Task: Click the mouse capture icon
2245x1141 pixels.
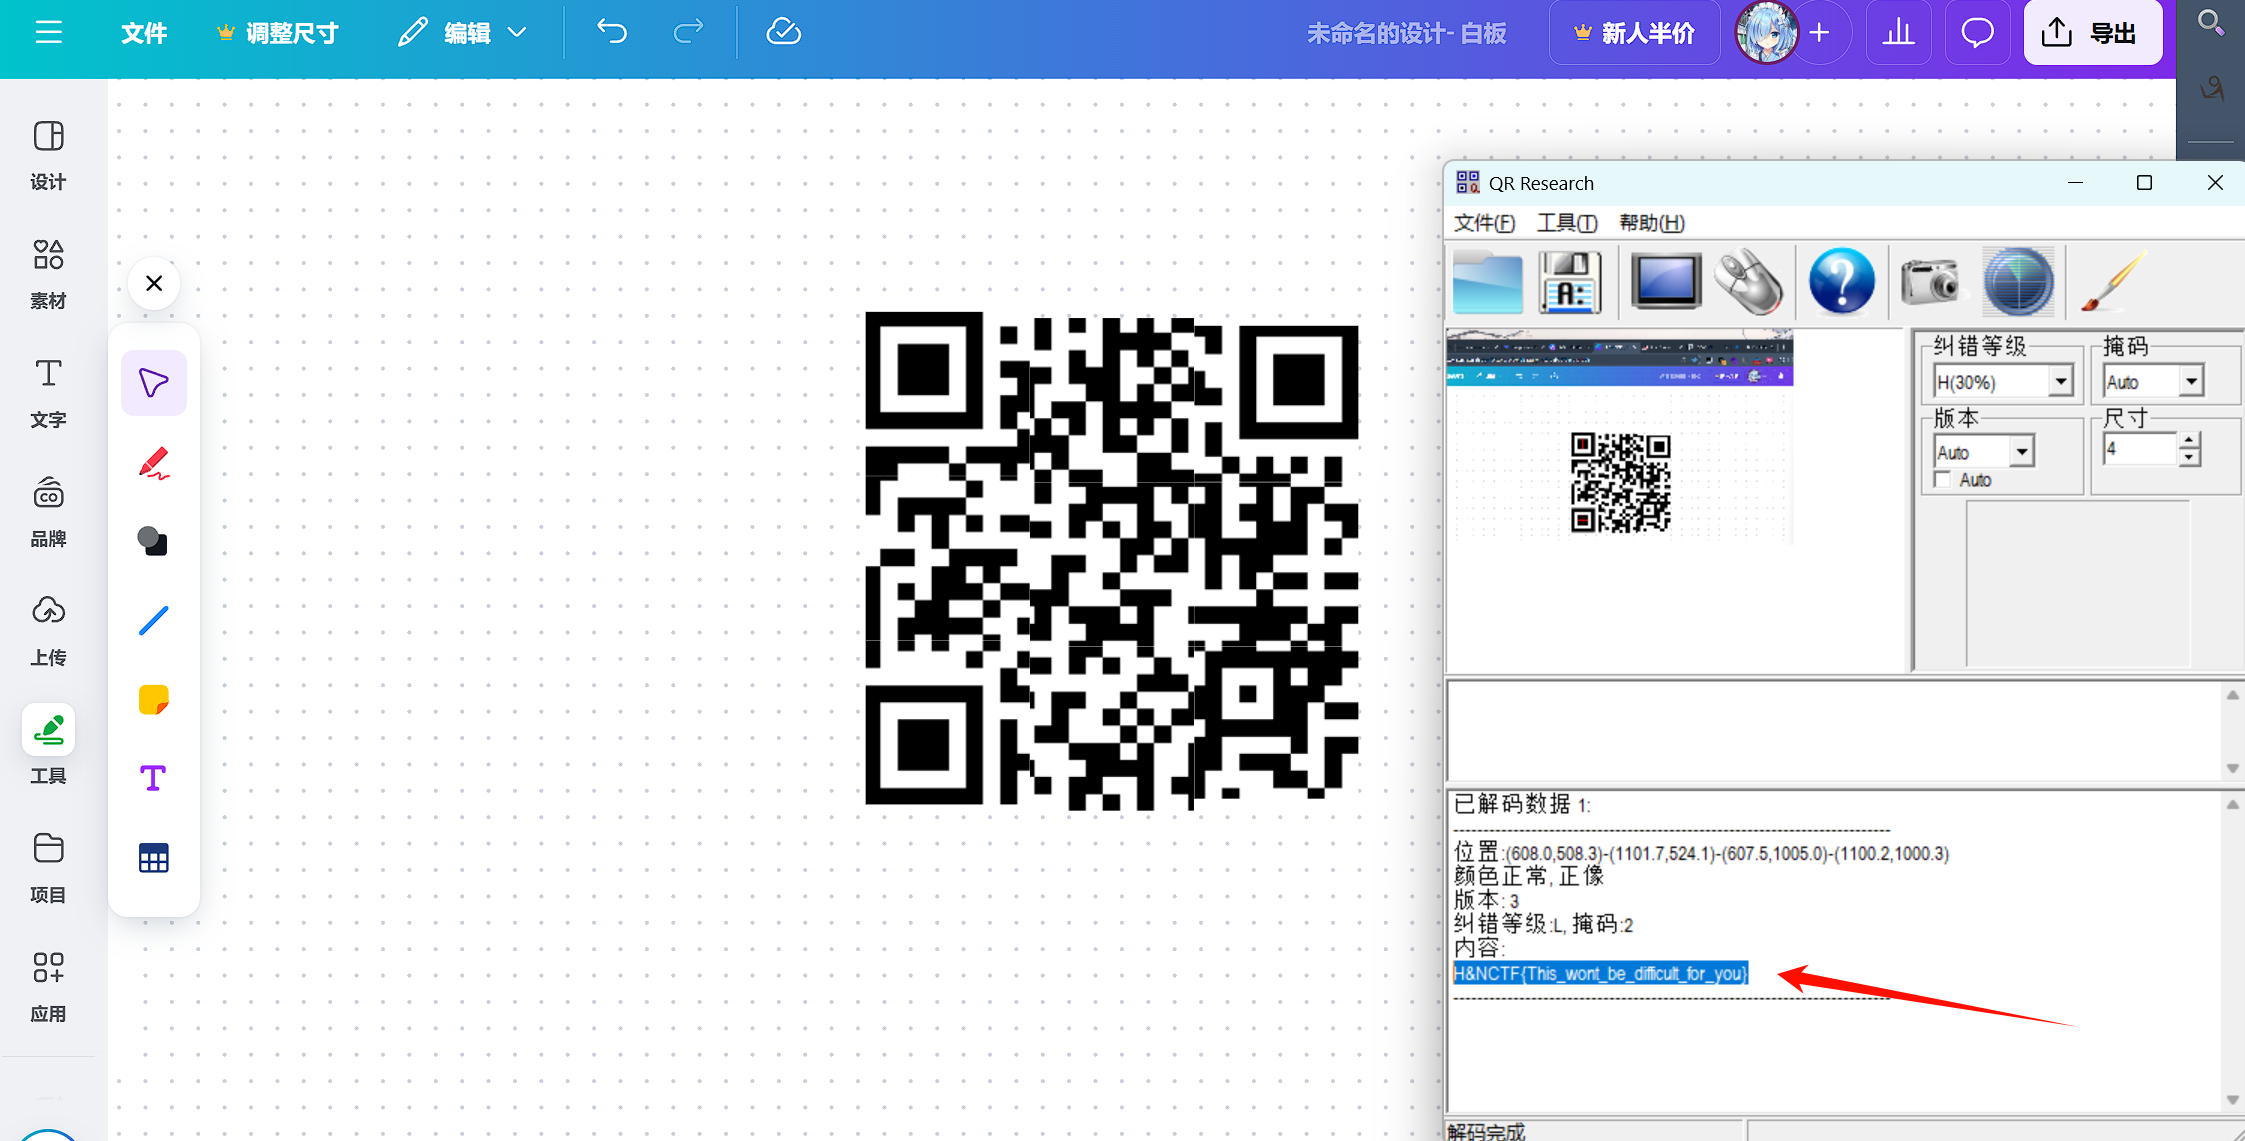Action: tap(1750, 282)
